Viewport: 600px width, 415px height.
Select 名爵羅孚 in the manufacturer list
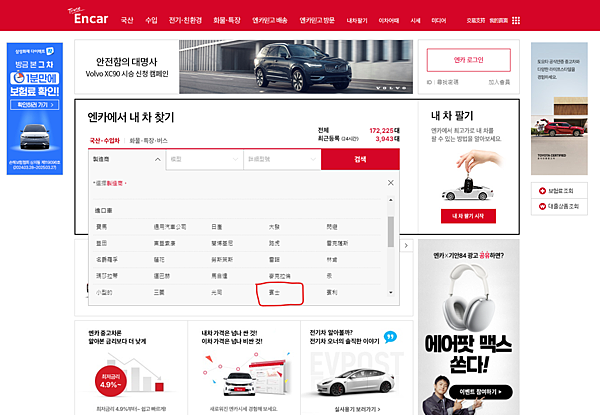point(107,260)
